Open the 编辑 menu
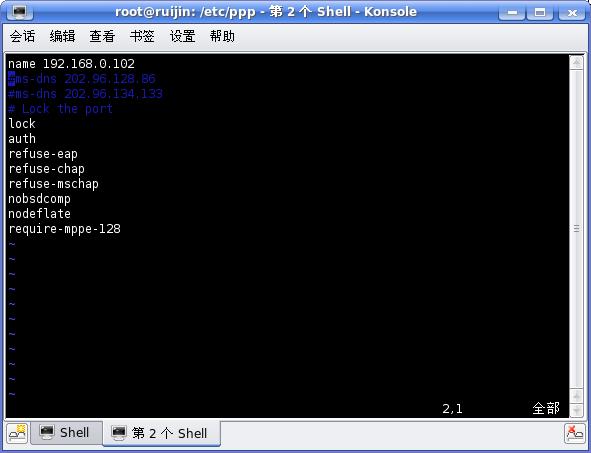591x453 pixels. tap(63, 37)
